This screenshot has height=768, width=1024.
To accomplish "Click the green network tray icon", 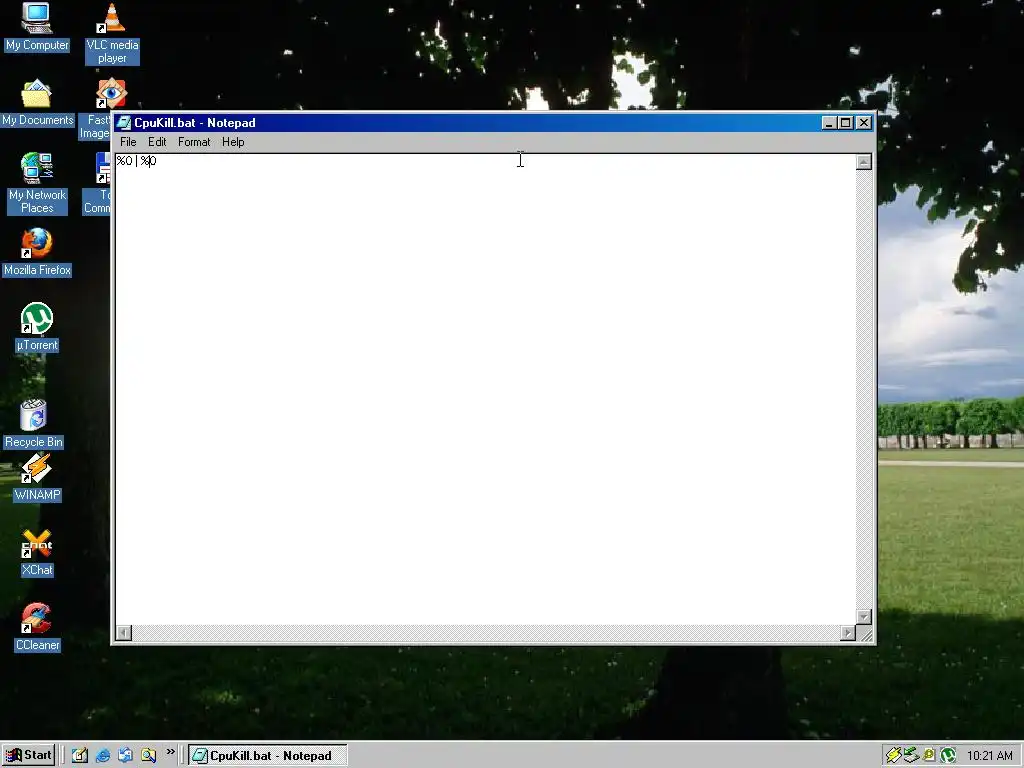I will point(911,756).
